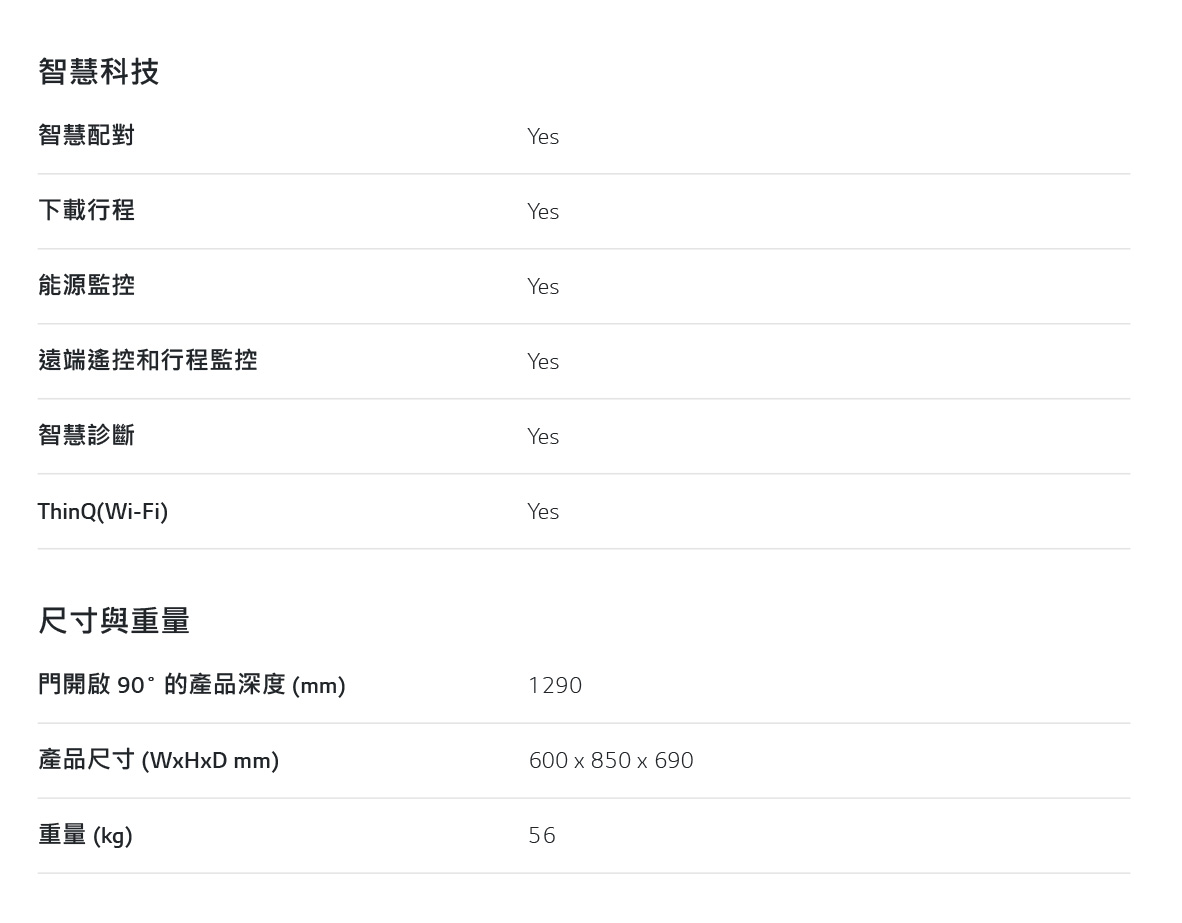Select the 智慧診斷 spec label
The image size is (1182, 923).
click(87, 435)
